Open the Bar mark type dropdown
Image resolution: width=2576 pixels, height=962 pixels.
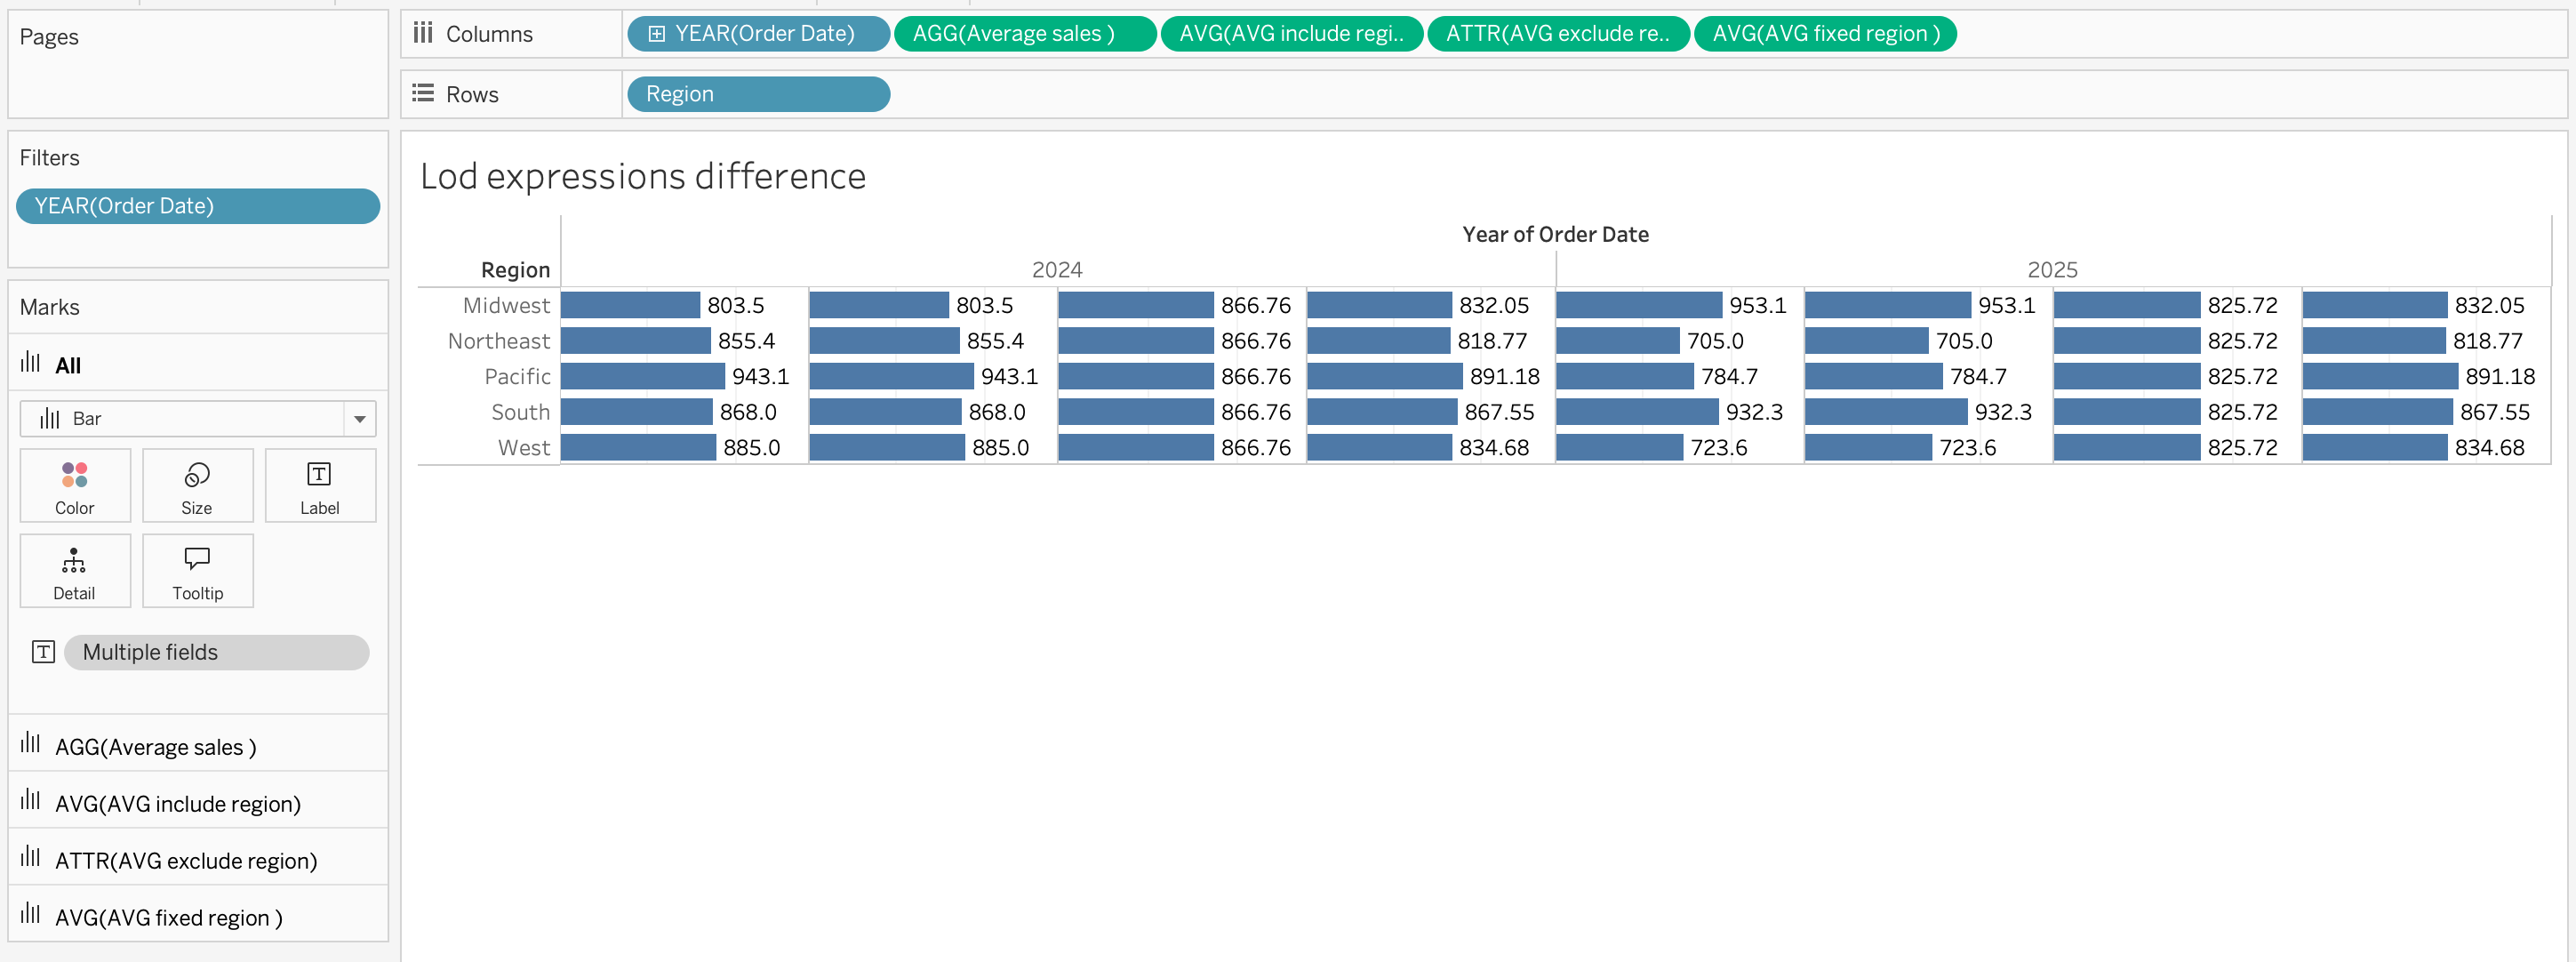coord(359,419)
